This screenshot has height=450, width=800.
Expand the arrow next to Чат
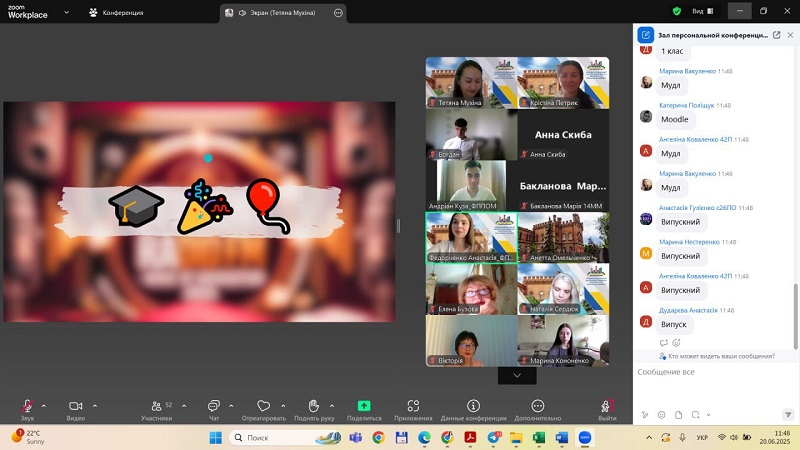pos(231,406)
